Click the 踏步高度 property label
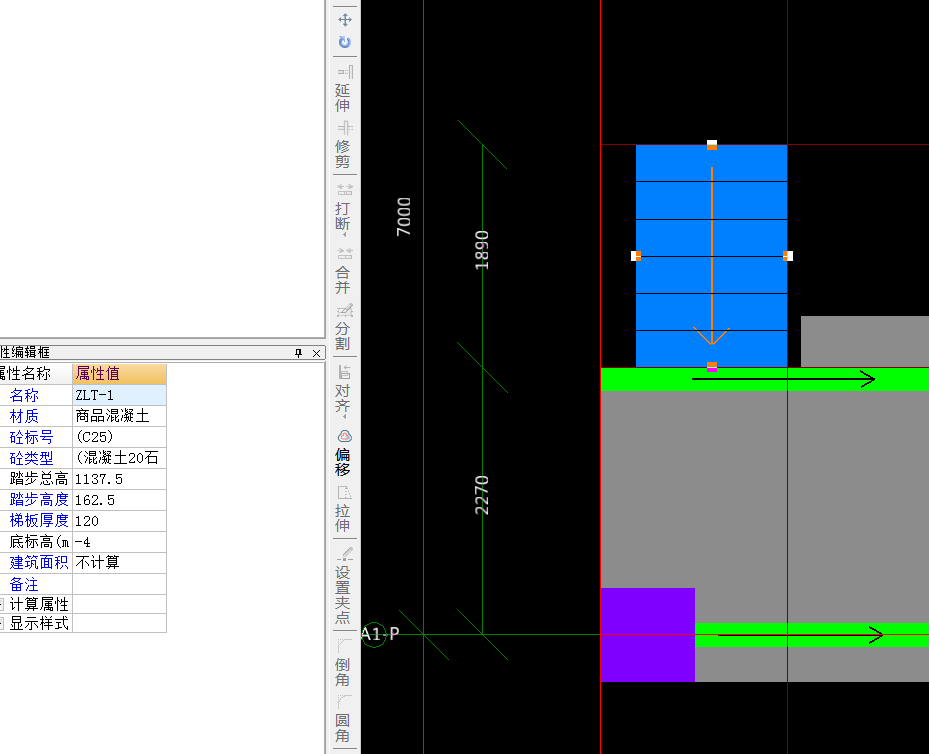The image size is (929, 754). coord(39,500)
